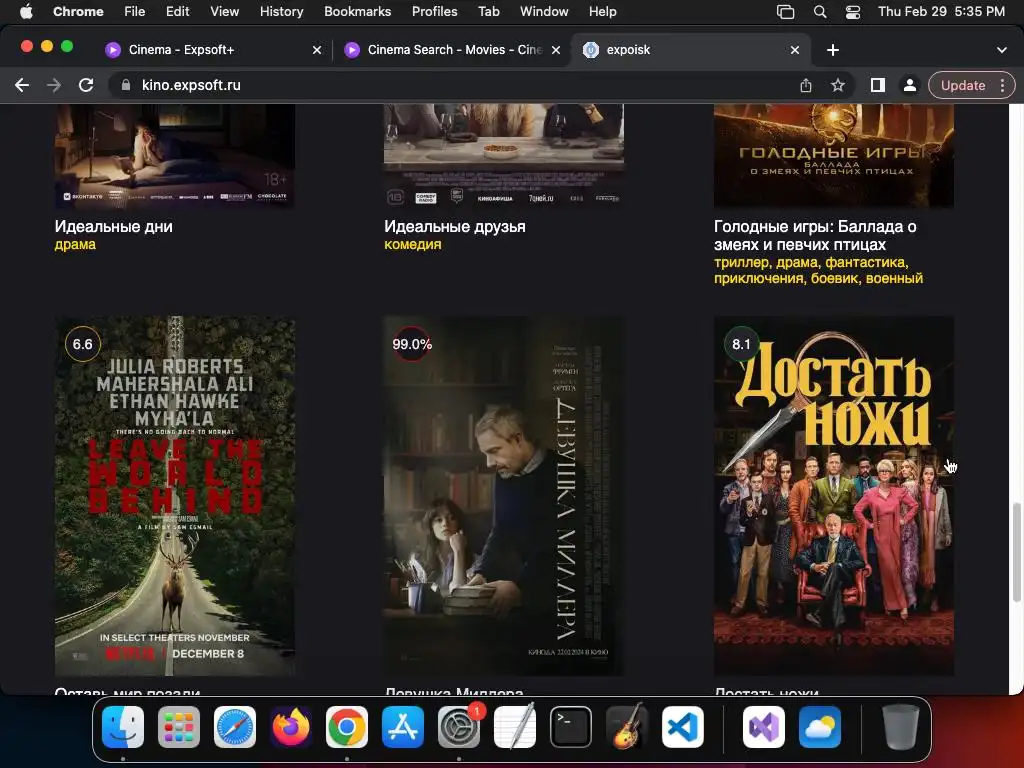Select the expoisk tab
1024x768 pixels.
[691, 50]
